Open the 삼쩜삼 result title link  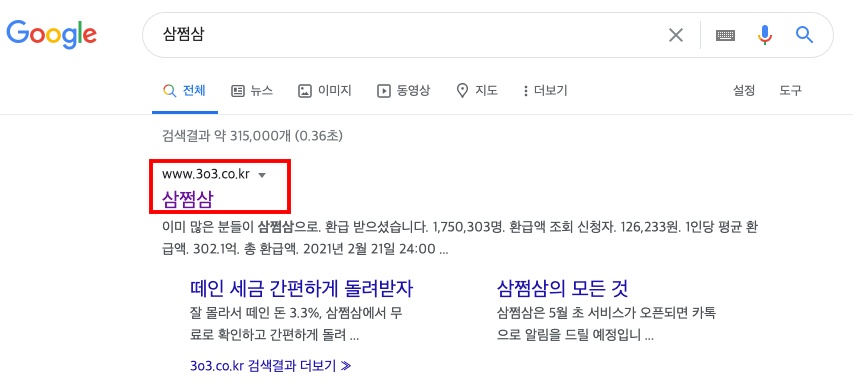tap(187, 200)
